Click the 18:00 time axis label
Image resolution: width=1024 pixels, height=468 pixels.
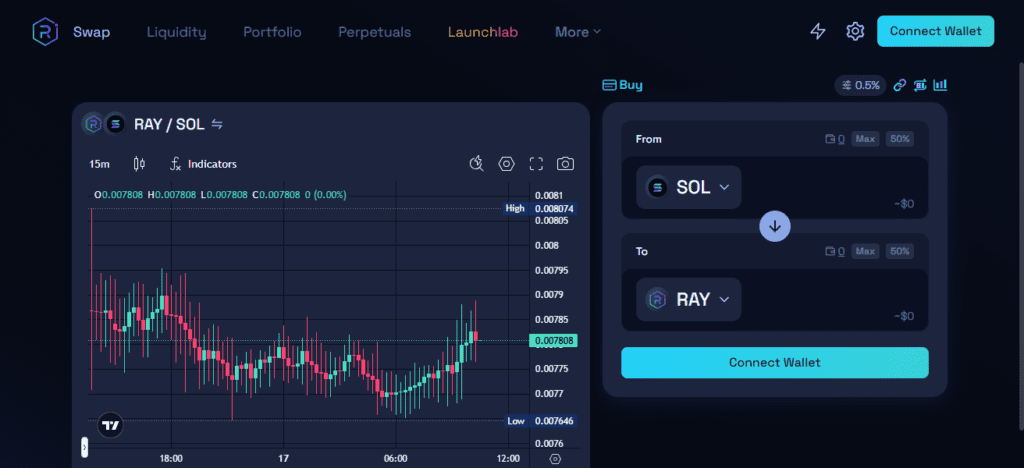171,459
